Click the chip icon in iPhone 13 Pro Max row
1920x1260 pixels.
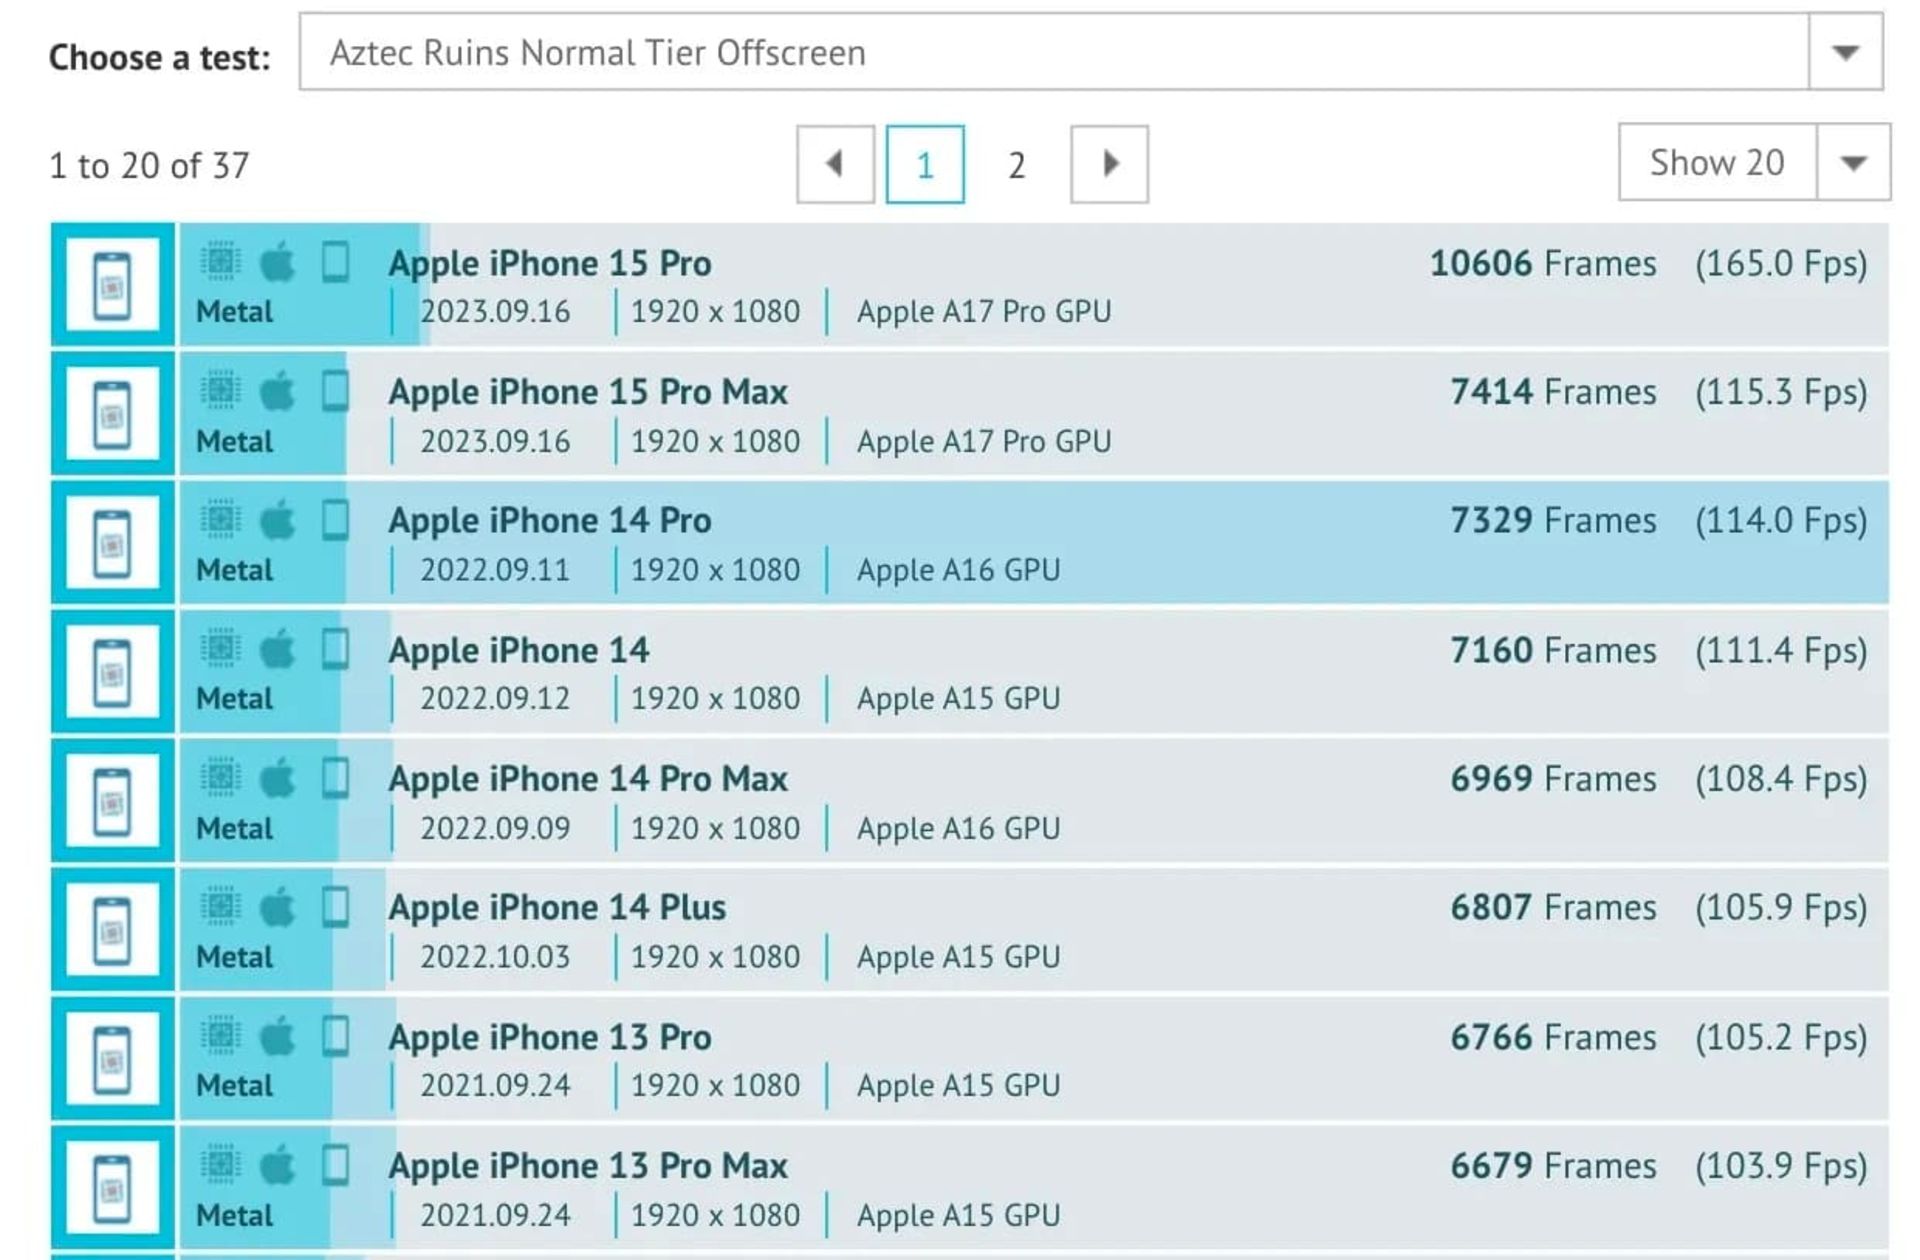pos(220,1165)
